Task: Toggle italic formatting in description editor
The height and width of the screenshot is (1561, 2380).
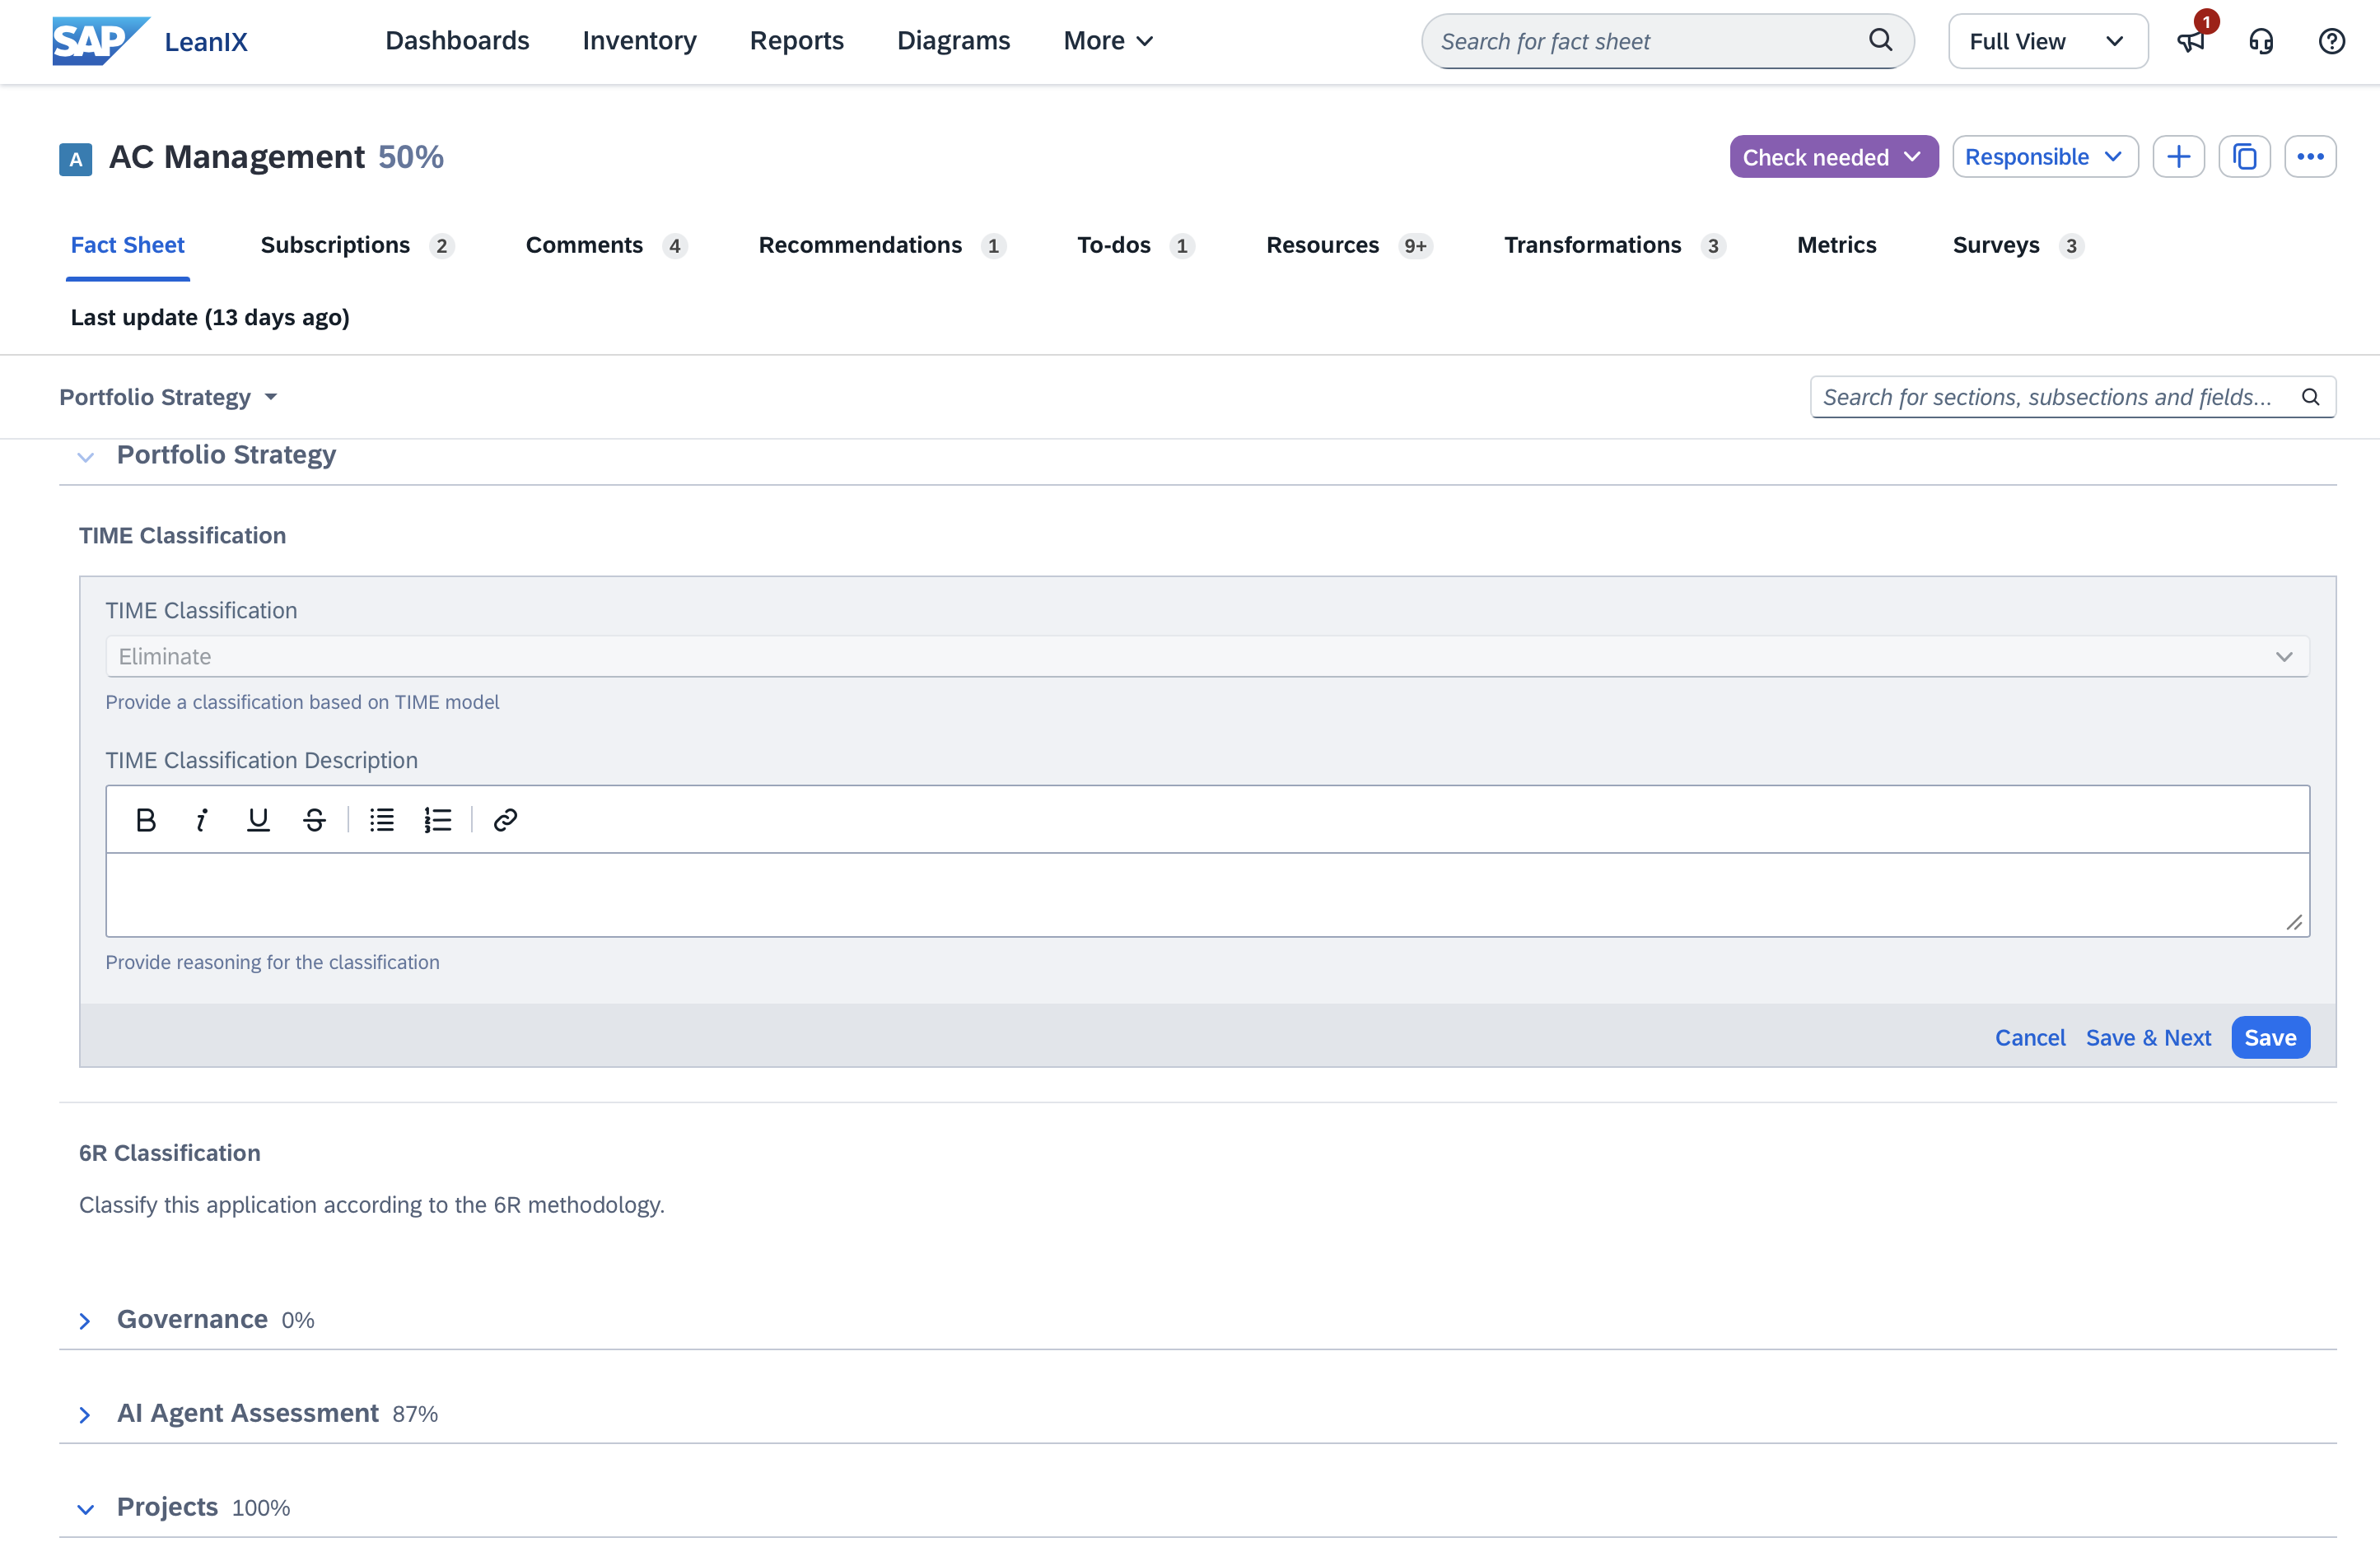Action: coord(202,820)
